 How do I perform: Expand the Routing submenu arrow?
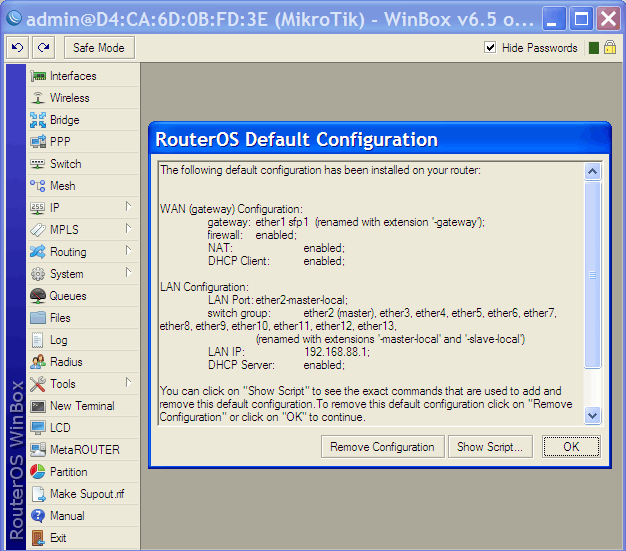[128, 250]
